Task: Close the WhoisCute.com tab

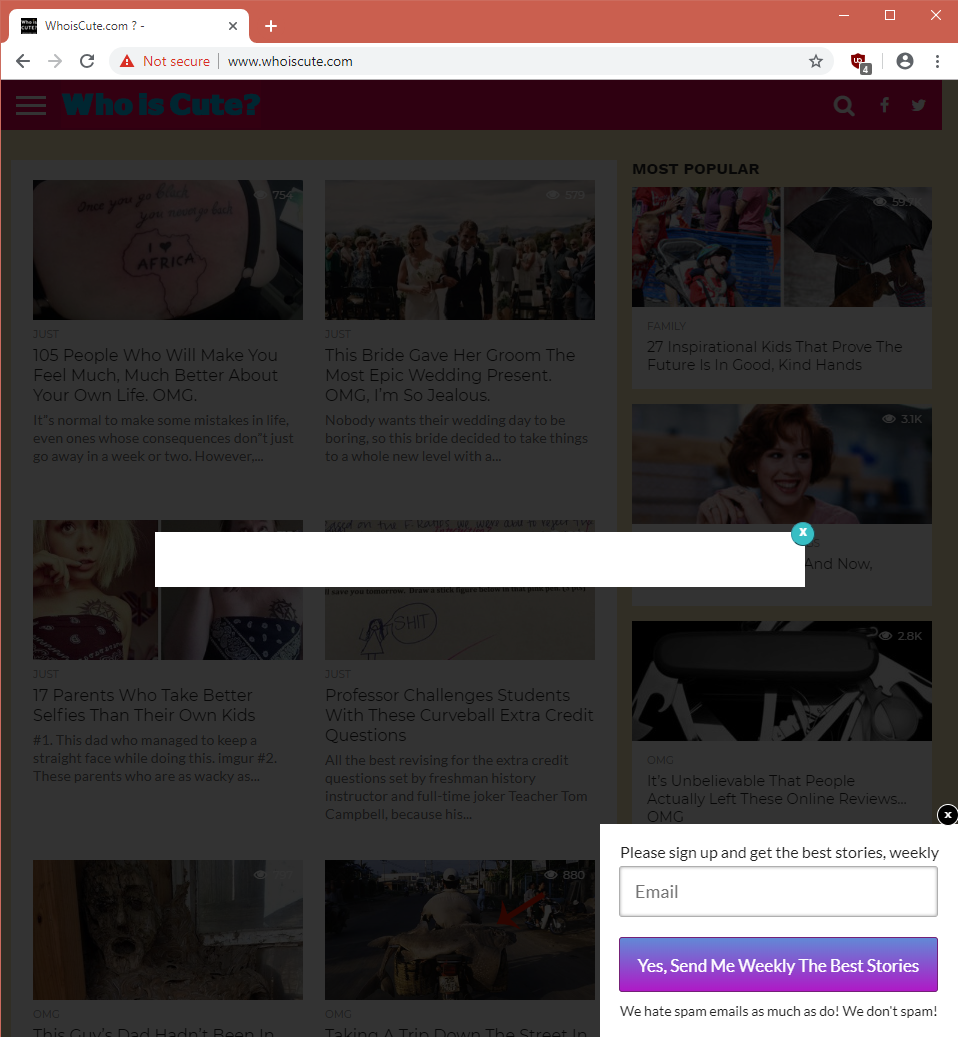Action: coord(233,26)
